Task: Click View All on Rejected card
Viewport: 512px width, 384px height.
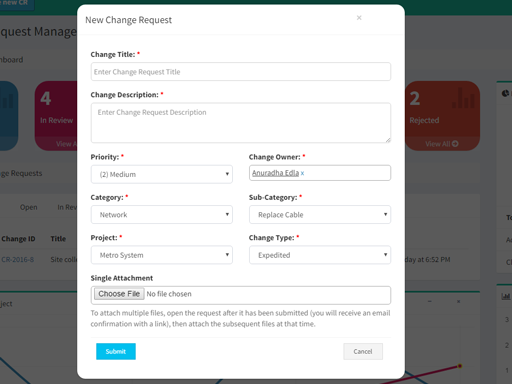Action: pyautogui.click(x=442, y=144)
